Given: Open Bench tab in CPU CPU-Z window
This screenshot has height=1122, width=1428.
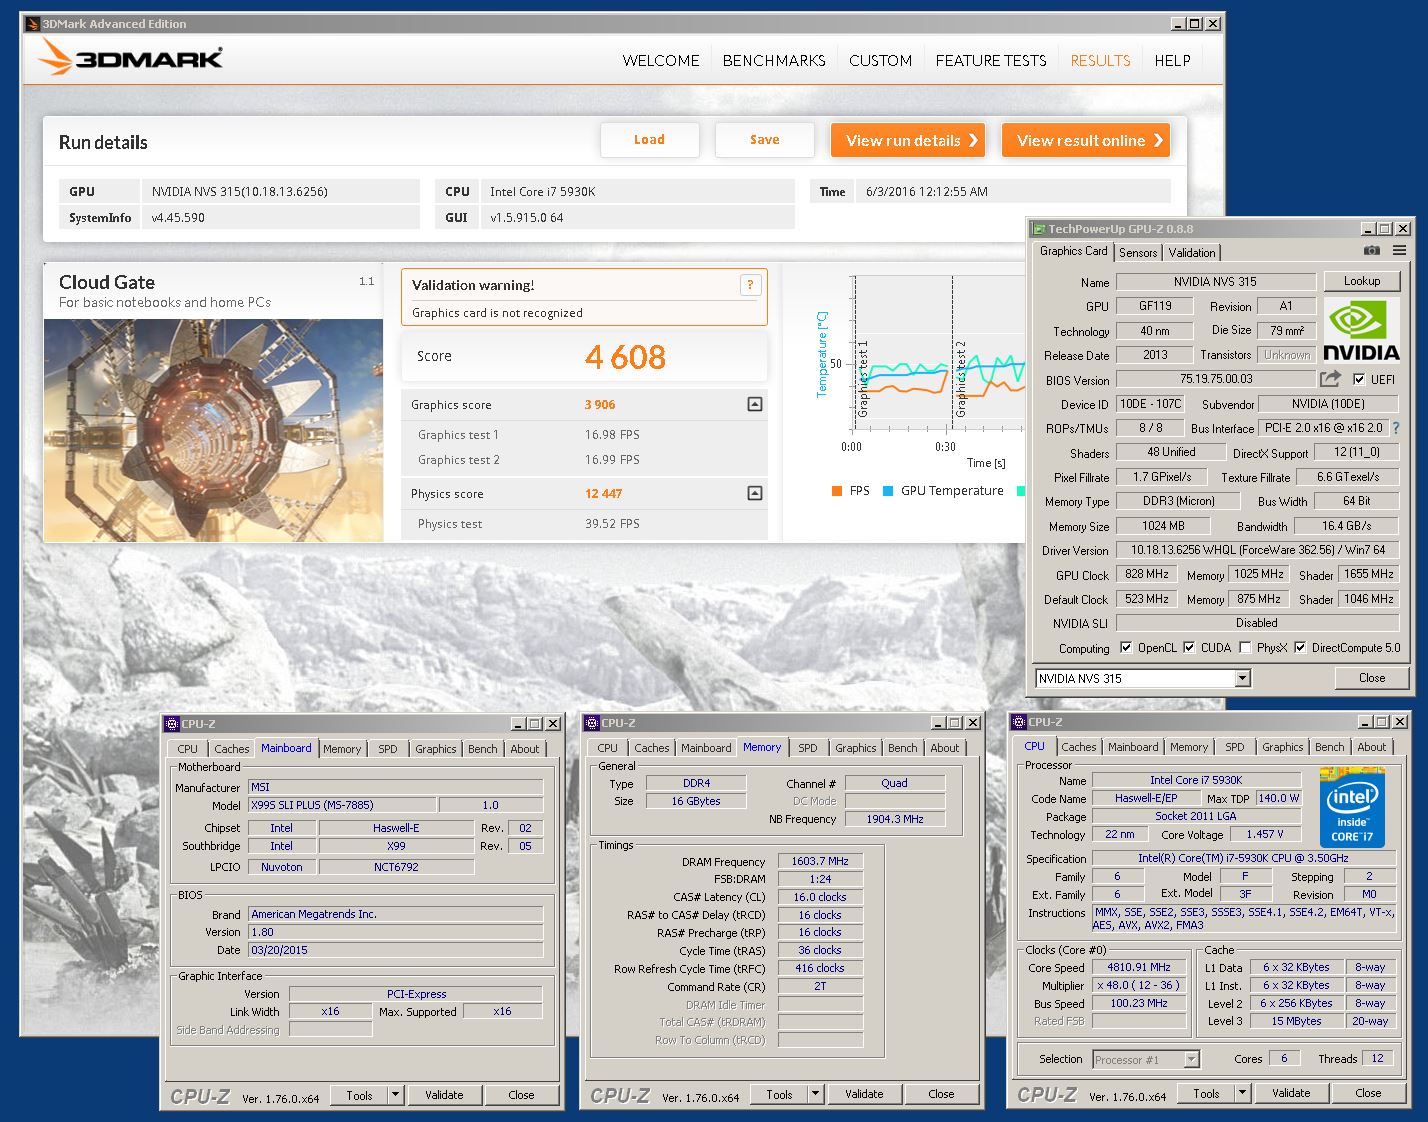Looking at the screenshot, I should (x=1329, y=747).
